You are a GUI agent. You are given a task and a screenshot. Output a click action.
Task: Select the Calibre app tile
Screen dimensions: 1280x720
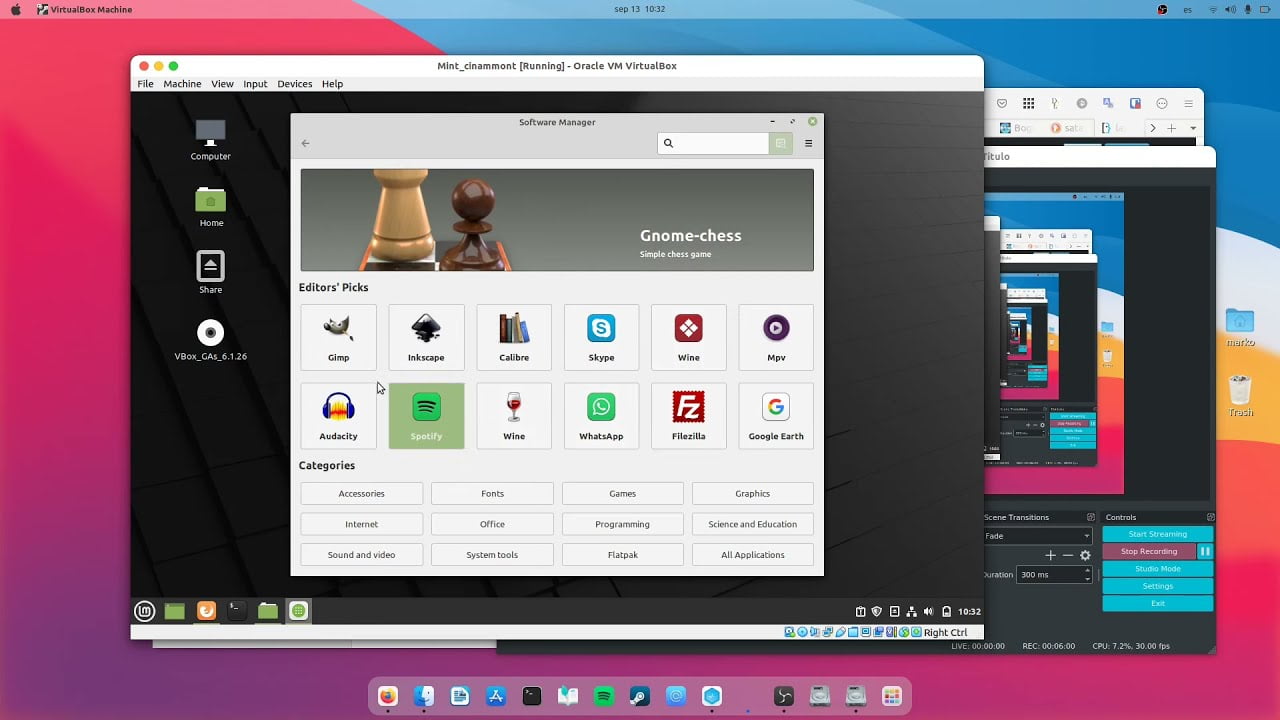tap(514, 337)
